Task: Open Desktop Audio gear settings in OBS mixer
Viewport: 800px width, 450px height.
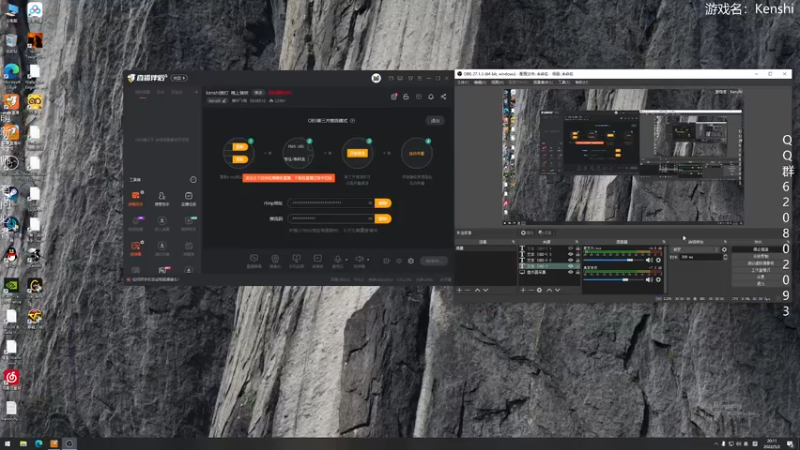Action: tap(658, 280)
